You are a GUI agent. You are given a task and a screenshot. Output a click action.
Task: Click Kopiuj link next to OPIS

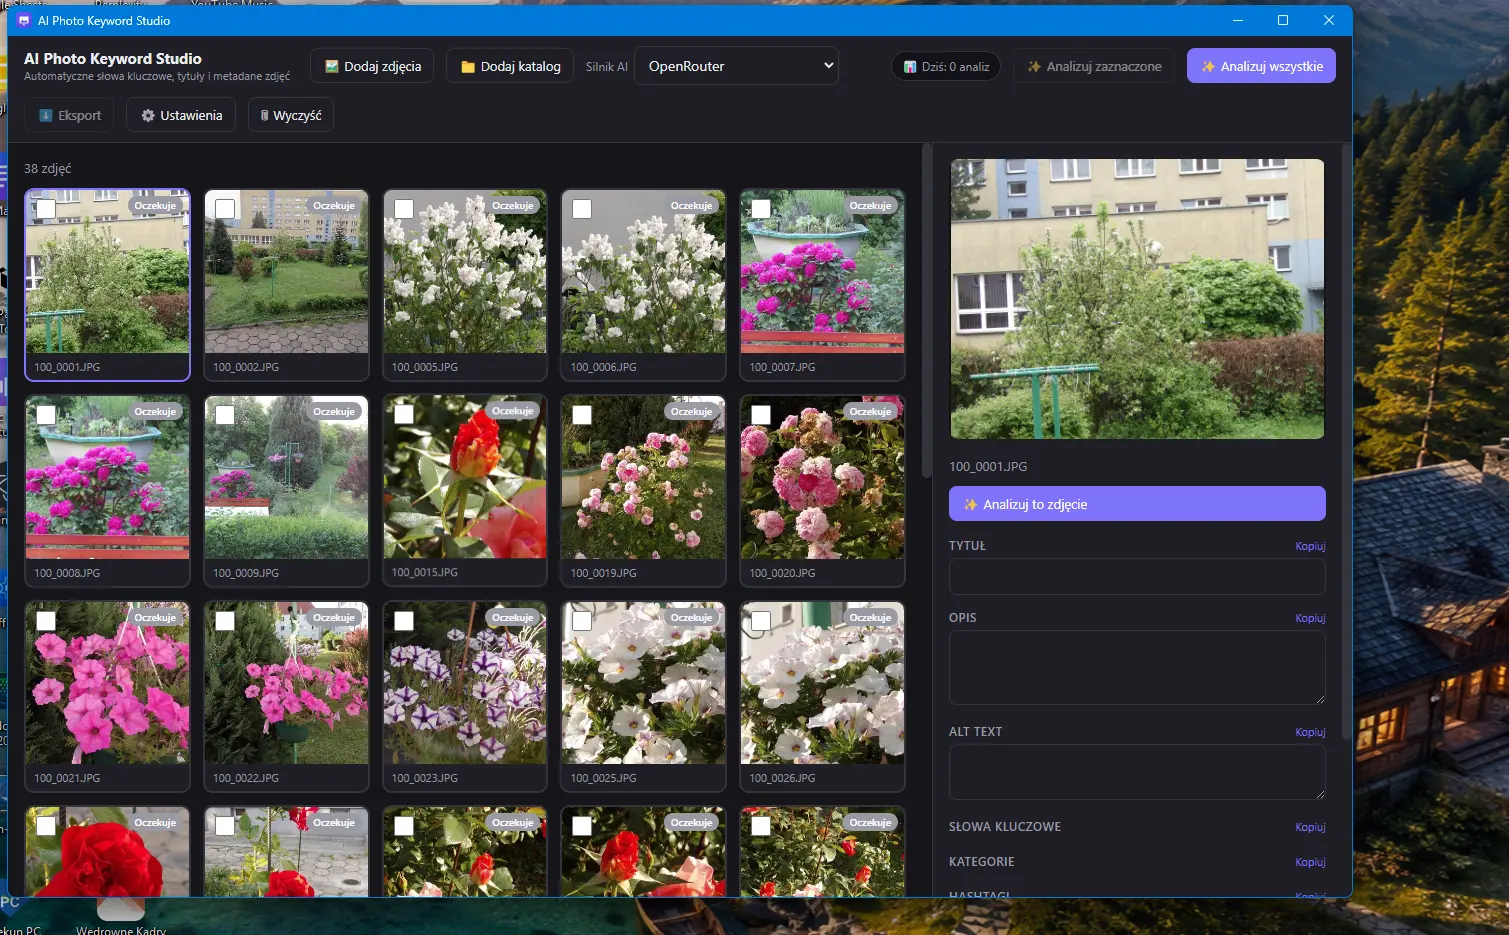point(1310,619)
